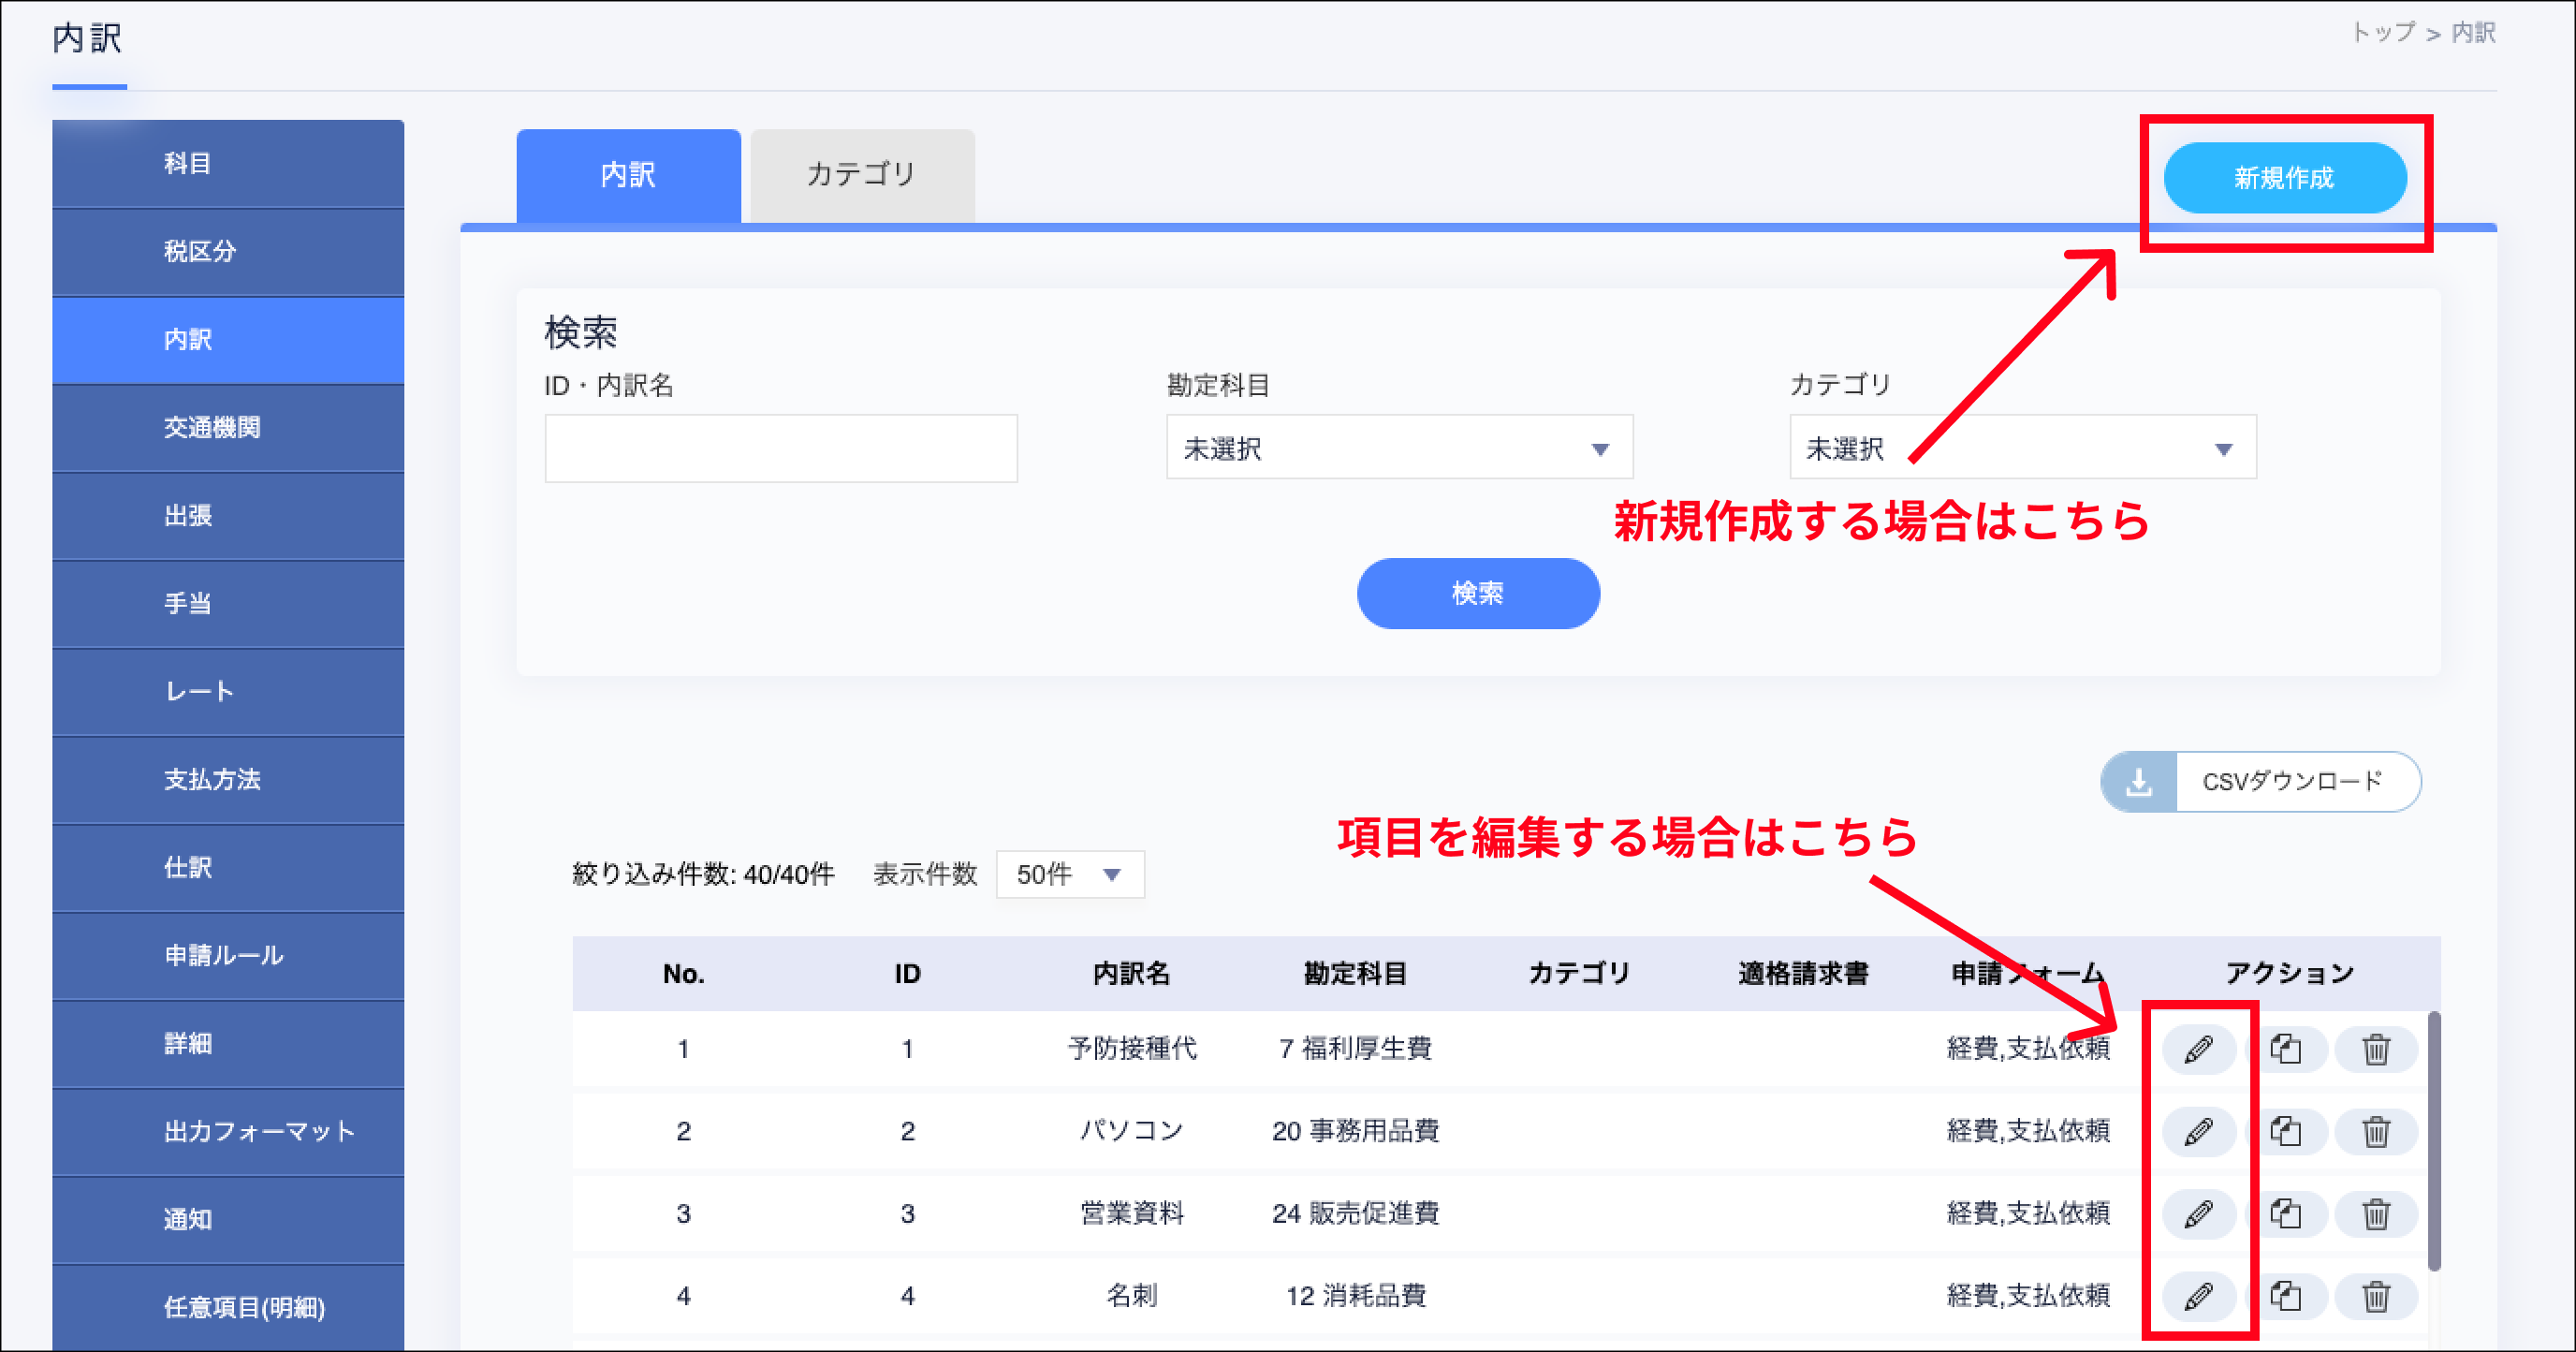Click the CSV download arrow icon

2139,781
